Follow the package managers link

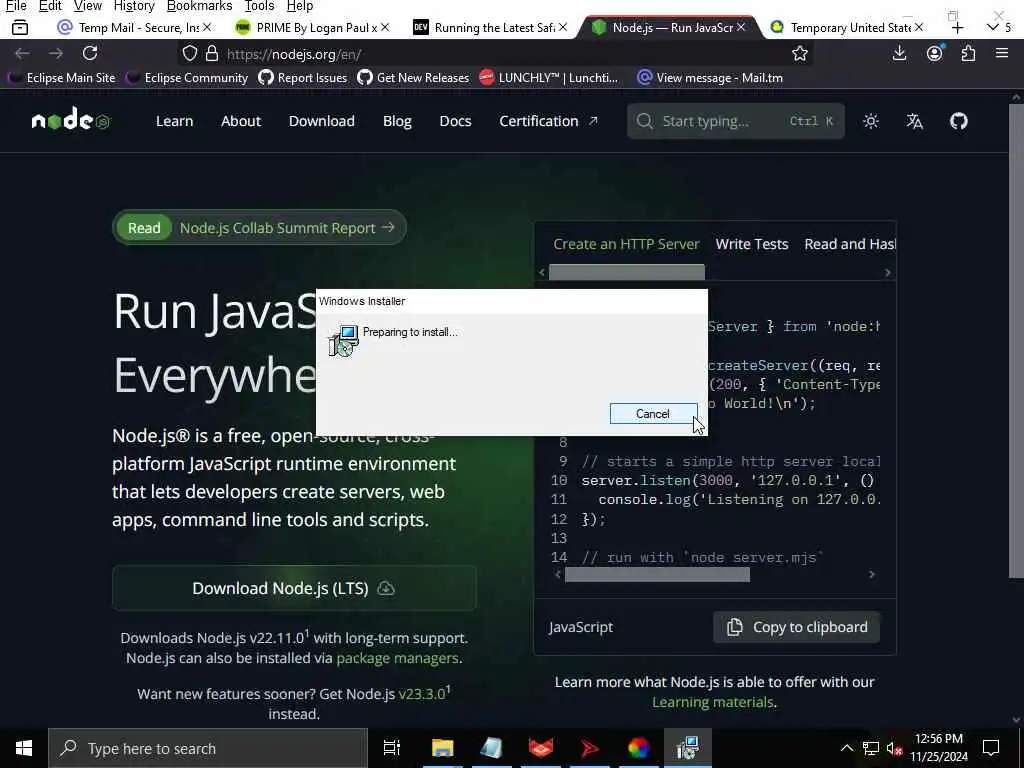397,658
